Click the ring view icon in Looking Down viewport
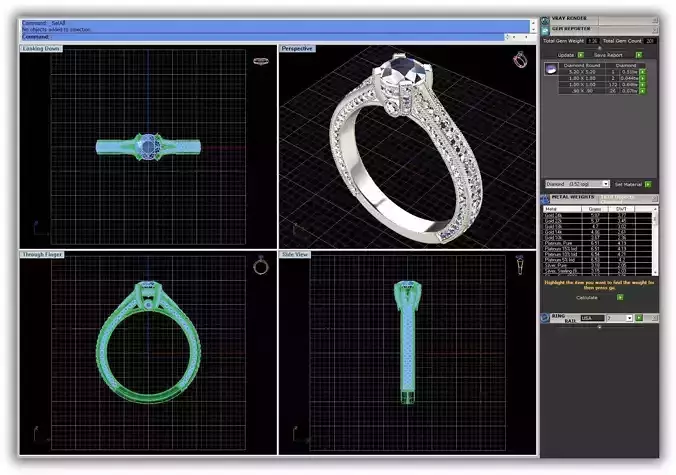 pos(261,61)
